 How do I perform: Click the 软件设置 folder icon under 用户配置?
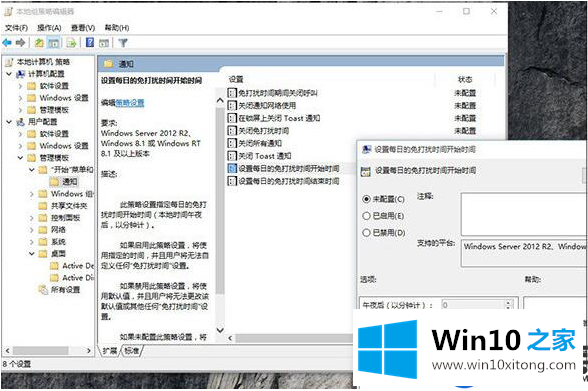32,134
